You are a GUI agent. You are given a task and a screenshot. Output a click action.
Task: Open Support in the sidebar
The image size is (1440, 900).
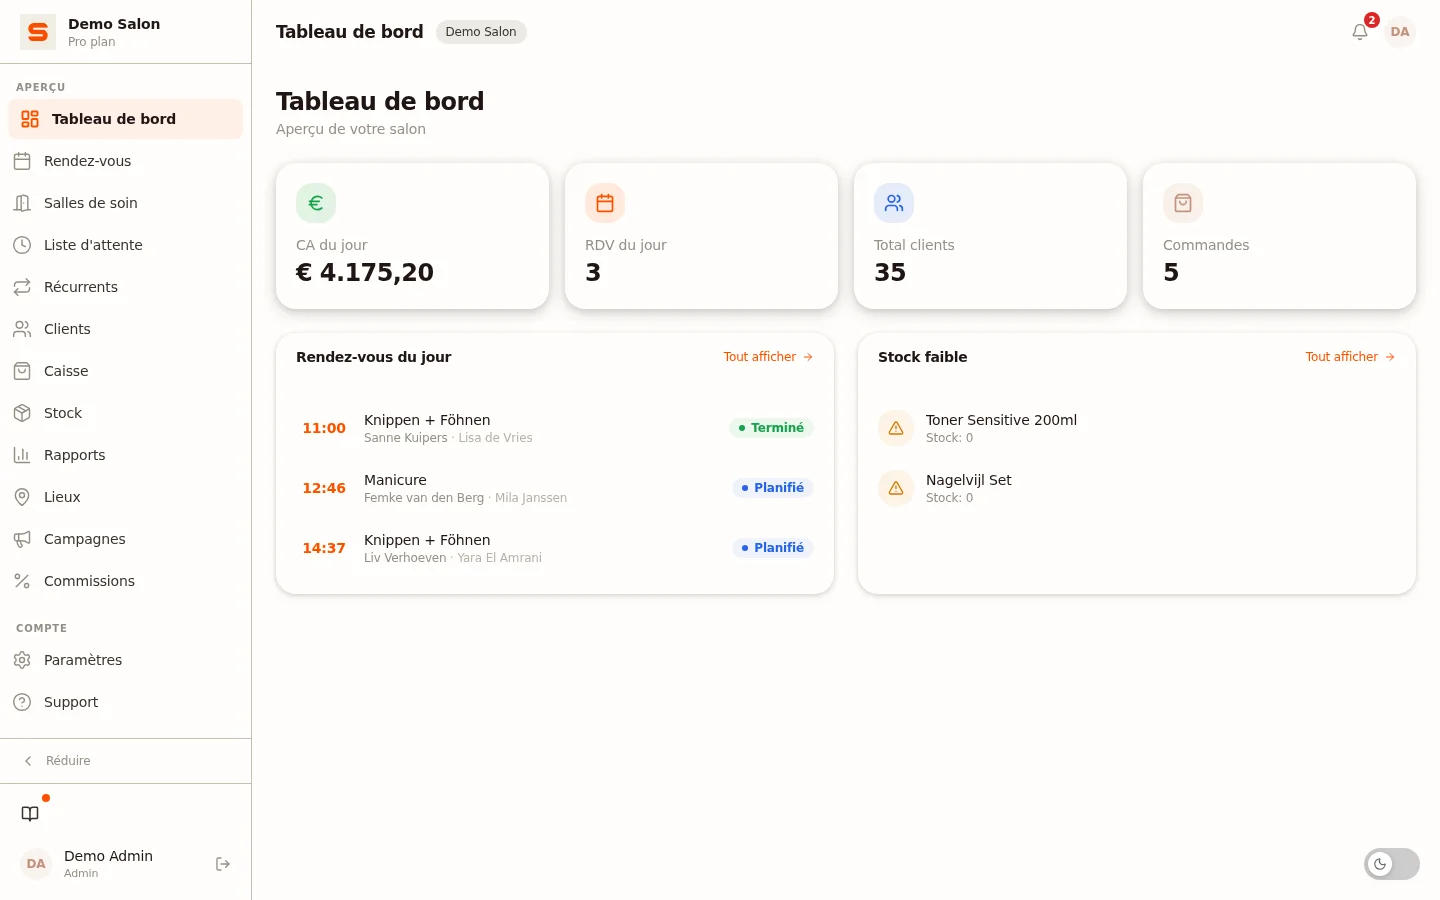[126, 702]
